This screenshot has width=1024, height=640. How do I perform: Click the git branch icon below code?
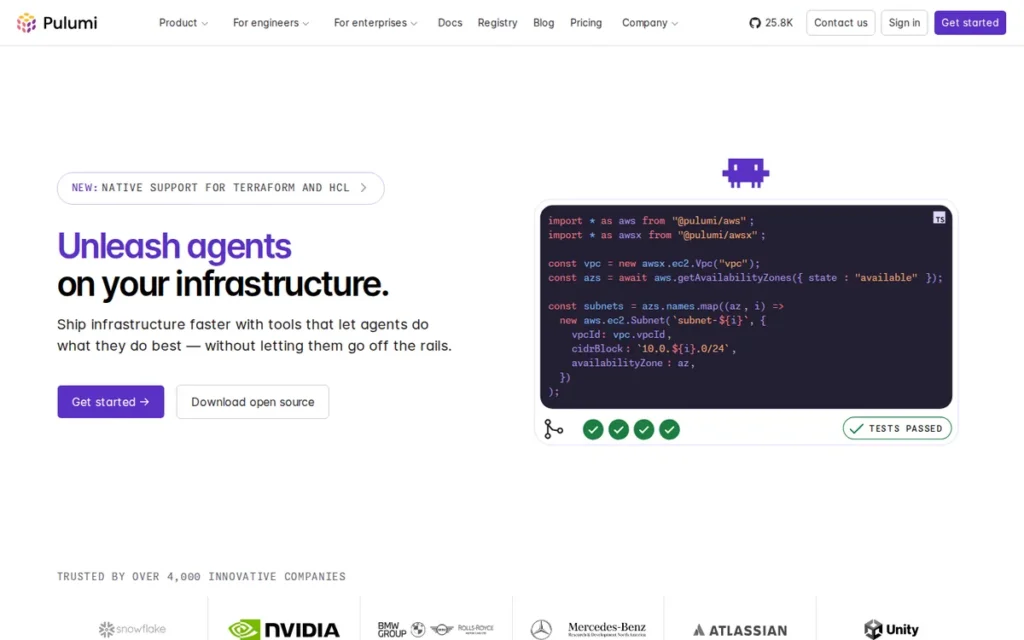click(553, 429)
